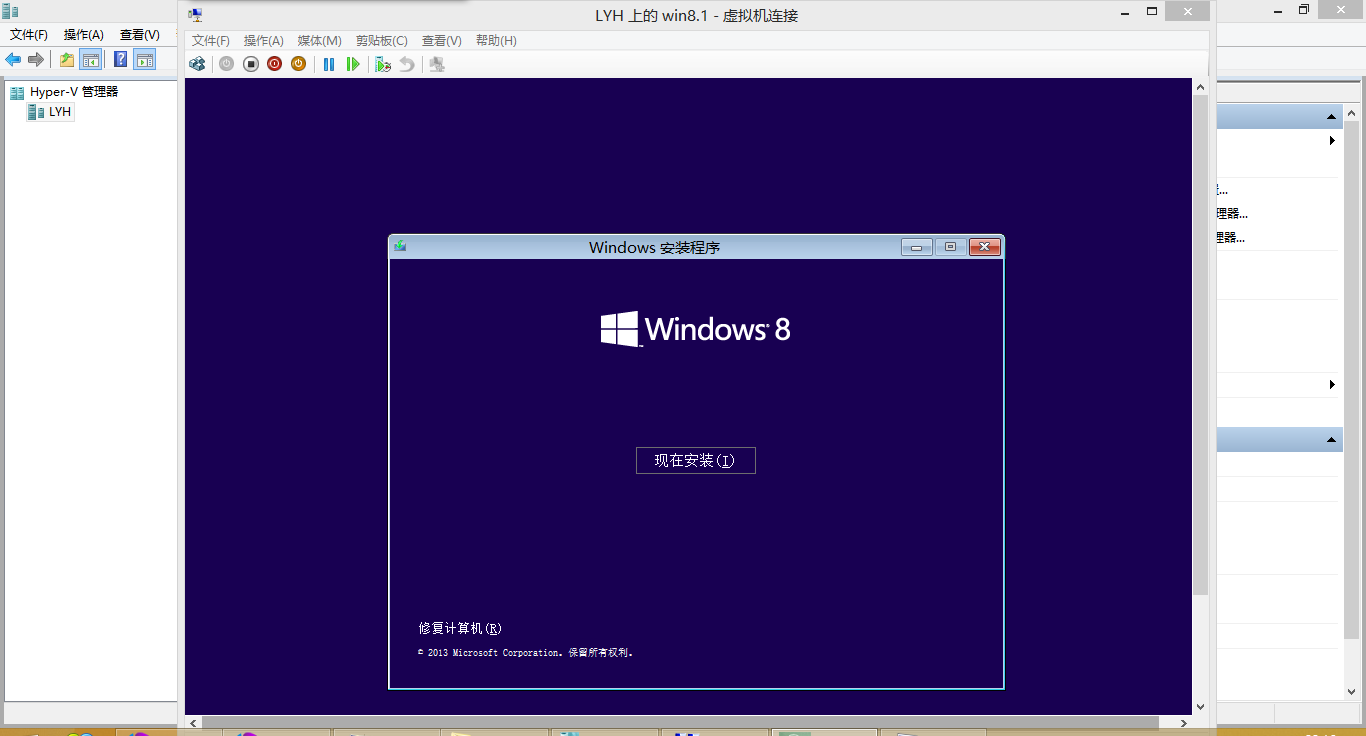The width and height of the screenshot is (1366, 736).
Task: Click actions pane scrollbar up arrow
Action: pyautogui.click(x=1351, y=111)
